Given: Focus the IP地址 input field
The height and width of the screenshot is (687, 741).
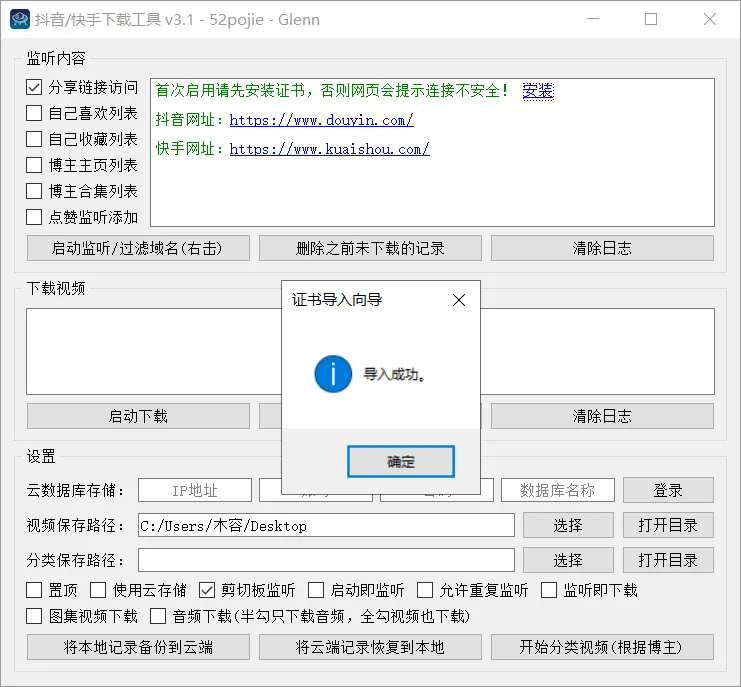Looking at the screenshot, I should 195,490.
